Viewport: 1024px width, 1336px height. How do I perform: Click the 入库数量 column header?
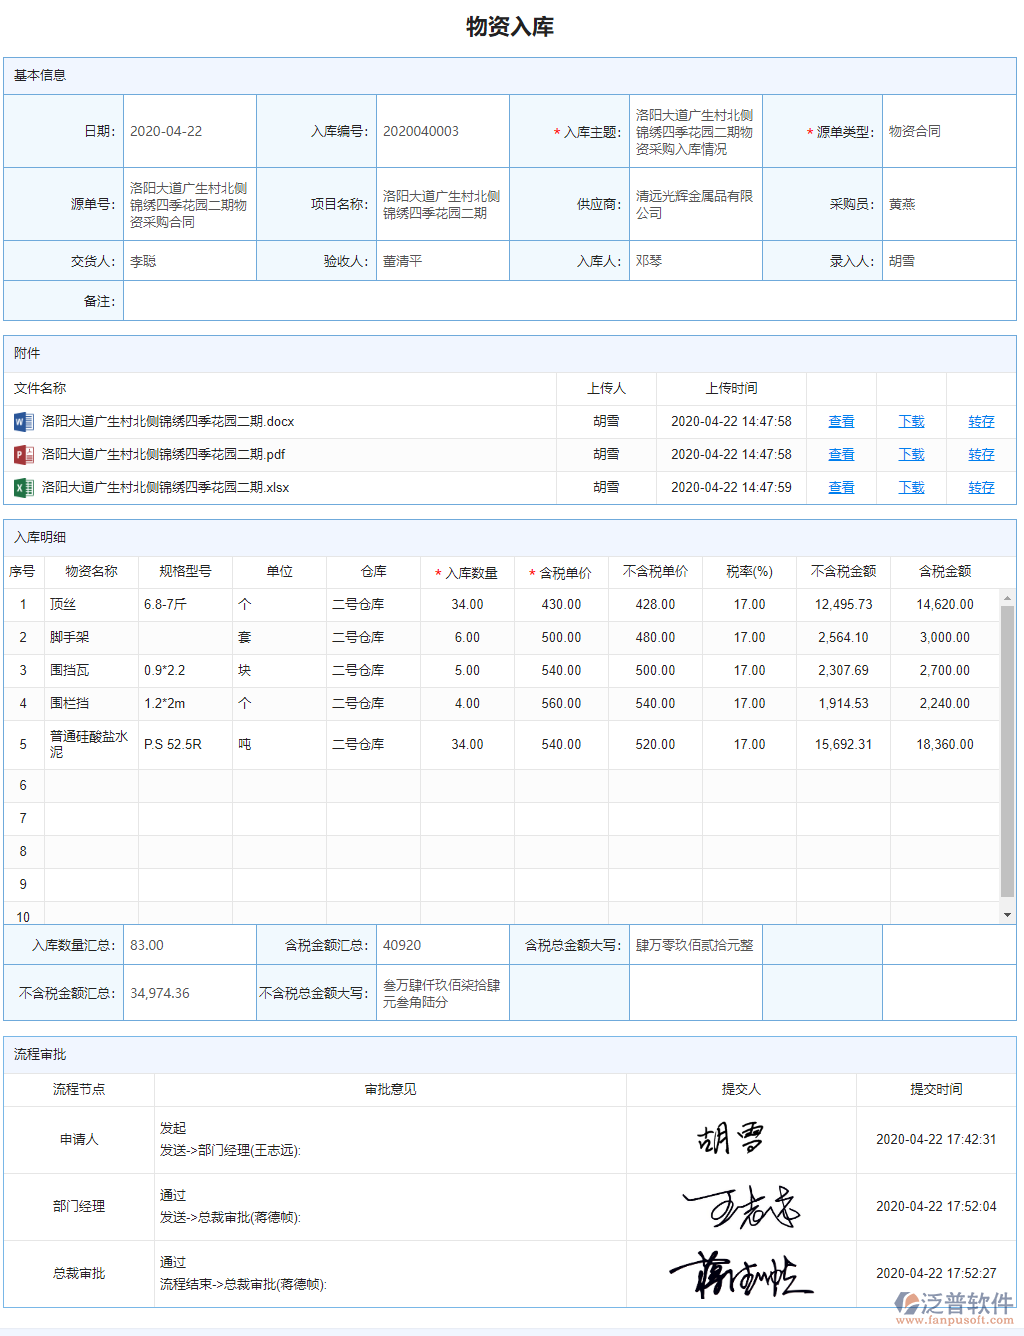click(x=467, y=573)
